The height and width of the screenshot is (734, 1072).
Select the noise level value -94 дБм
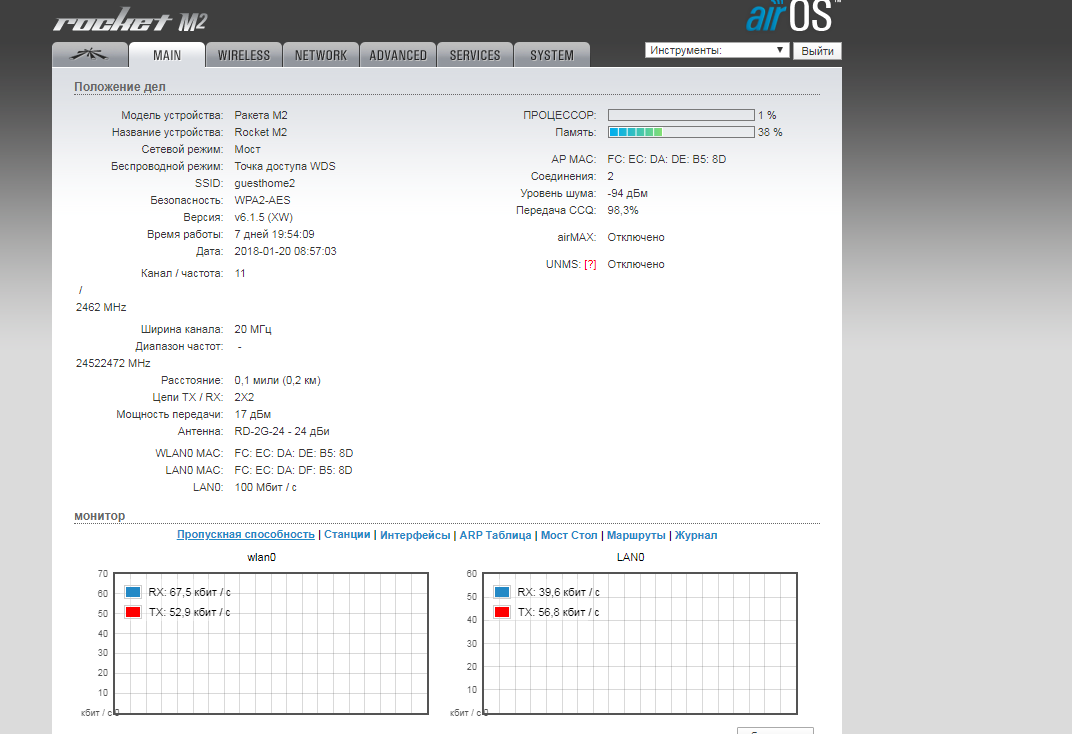point(628,193)
